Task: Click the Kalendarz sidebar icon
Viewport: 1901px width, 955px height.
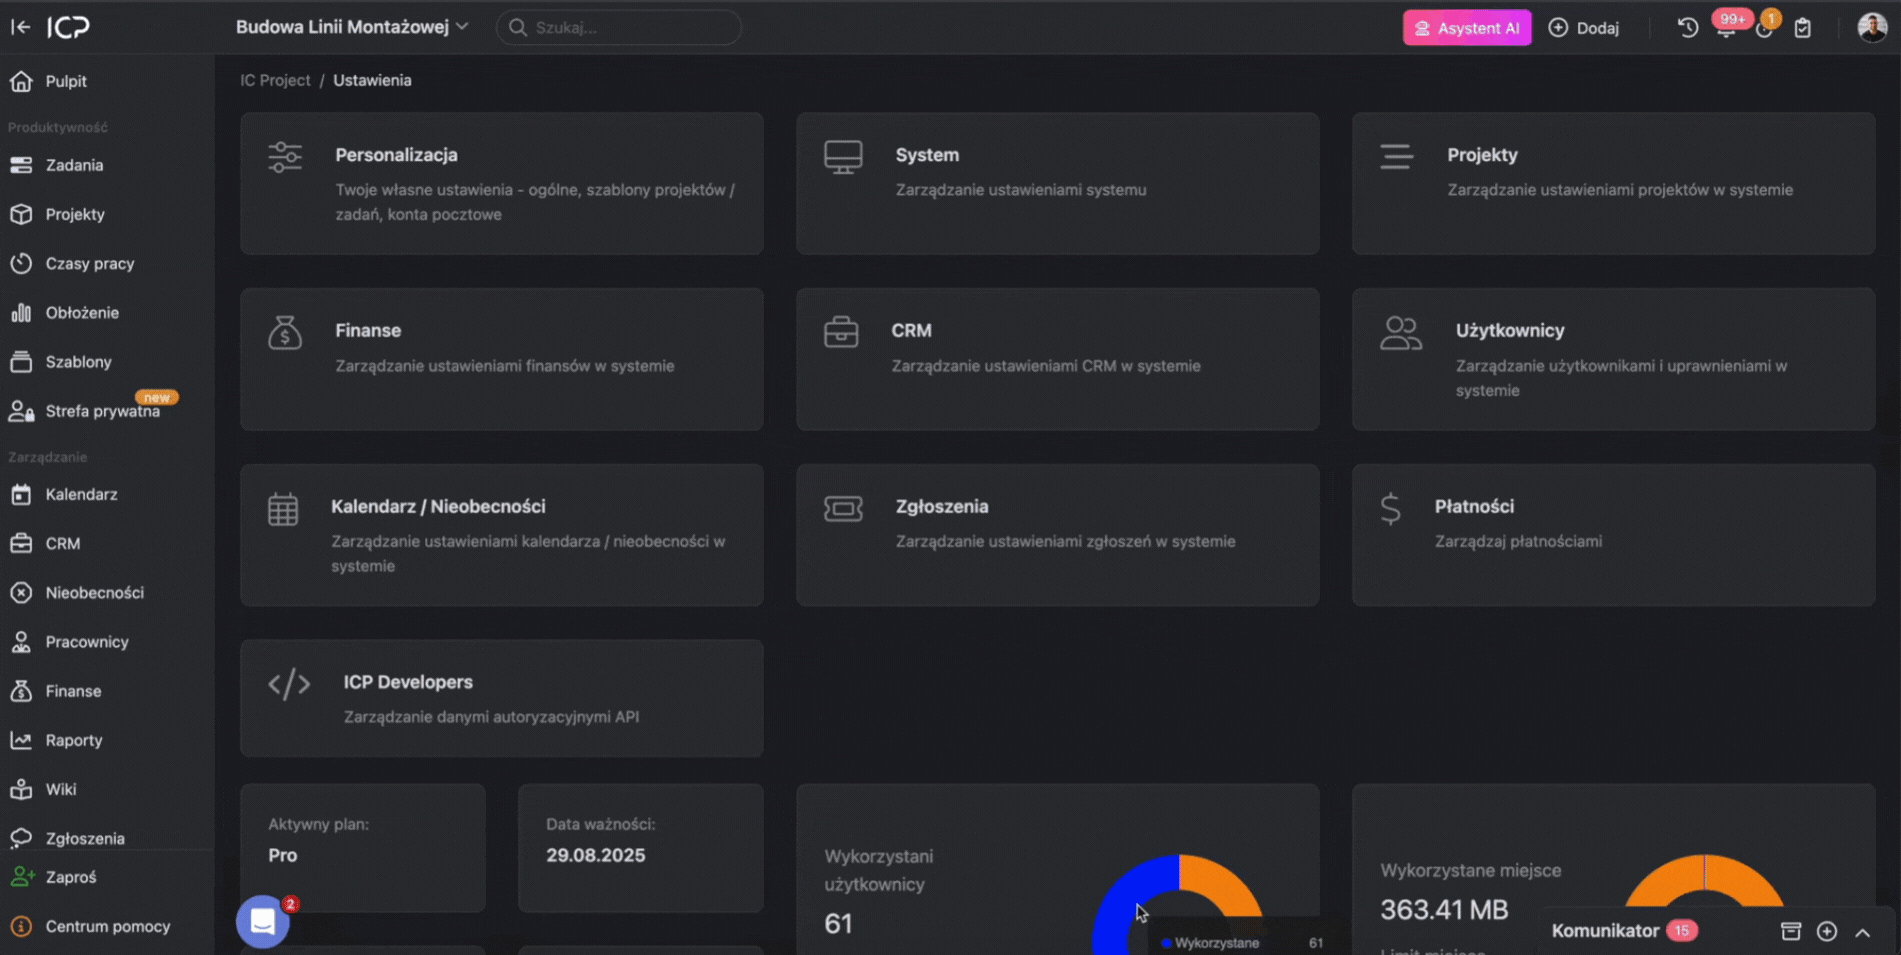Action: 21,494
